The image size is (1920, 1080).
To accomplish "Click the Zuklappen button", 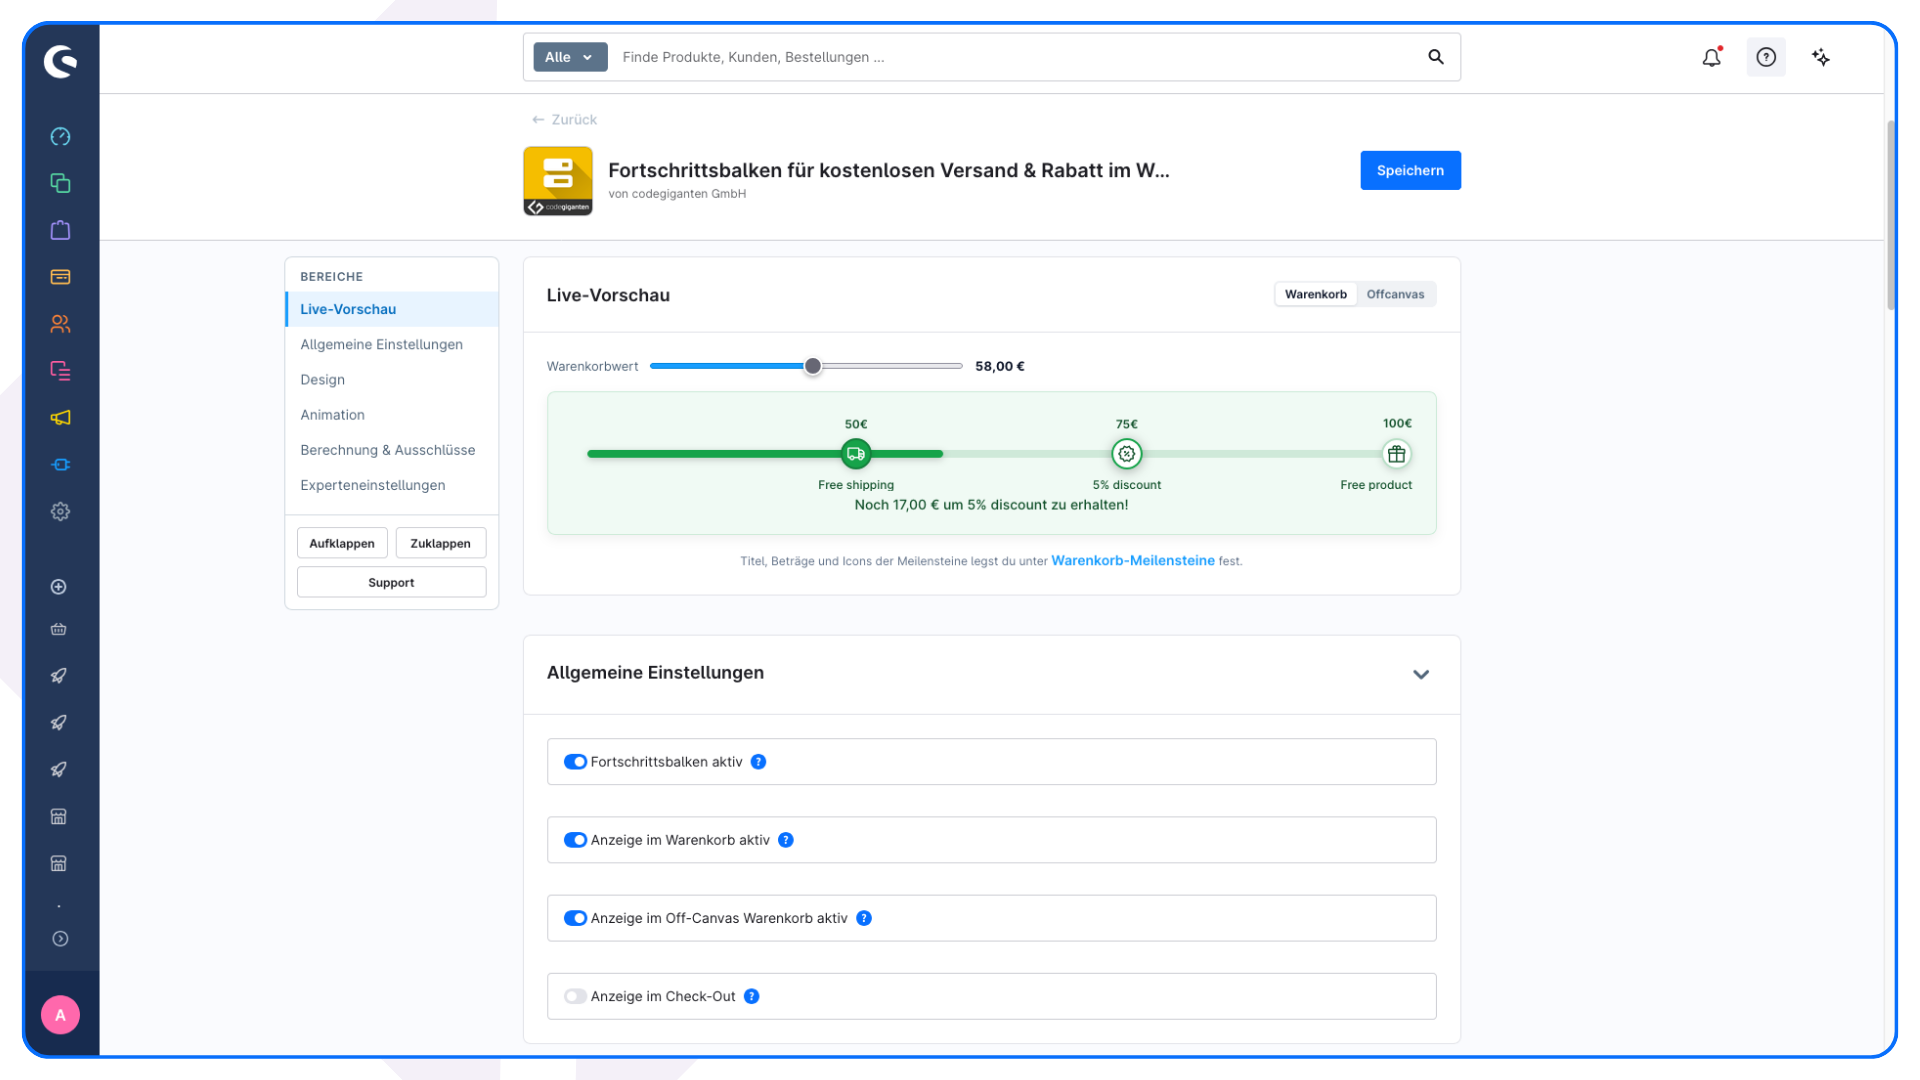I will 440,543.
